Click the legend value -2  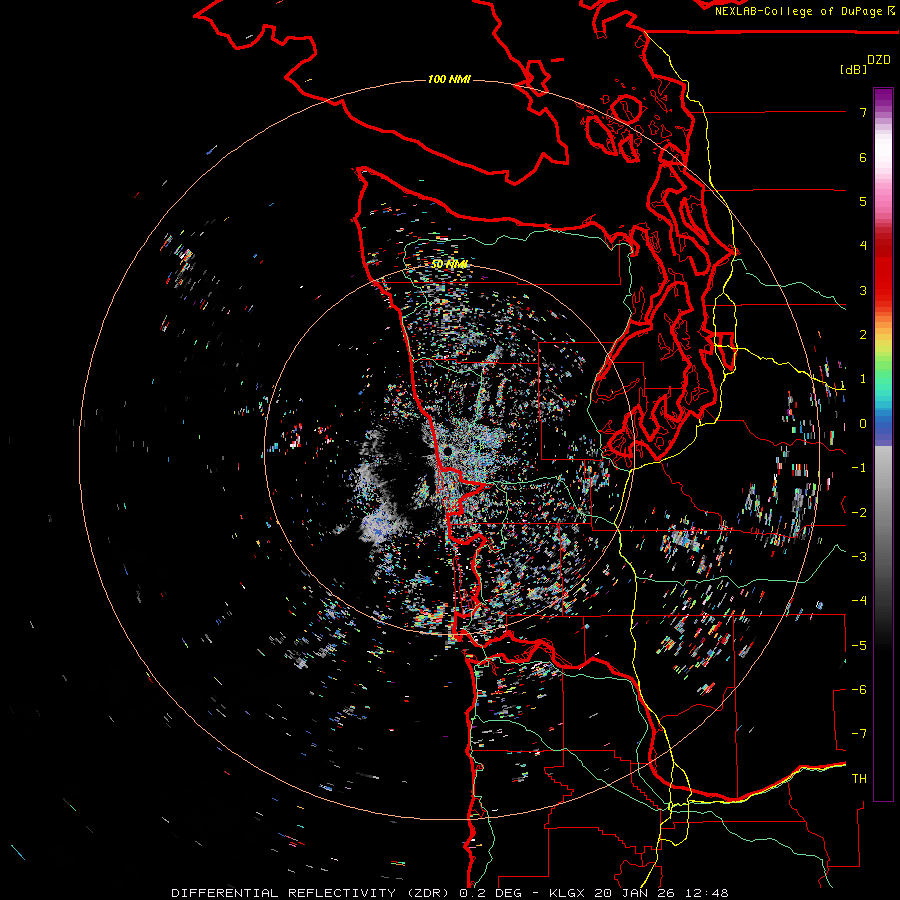pos(859,513)
